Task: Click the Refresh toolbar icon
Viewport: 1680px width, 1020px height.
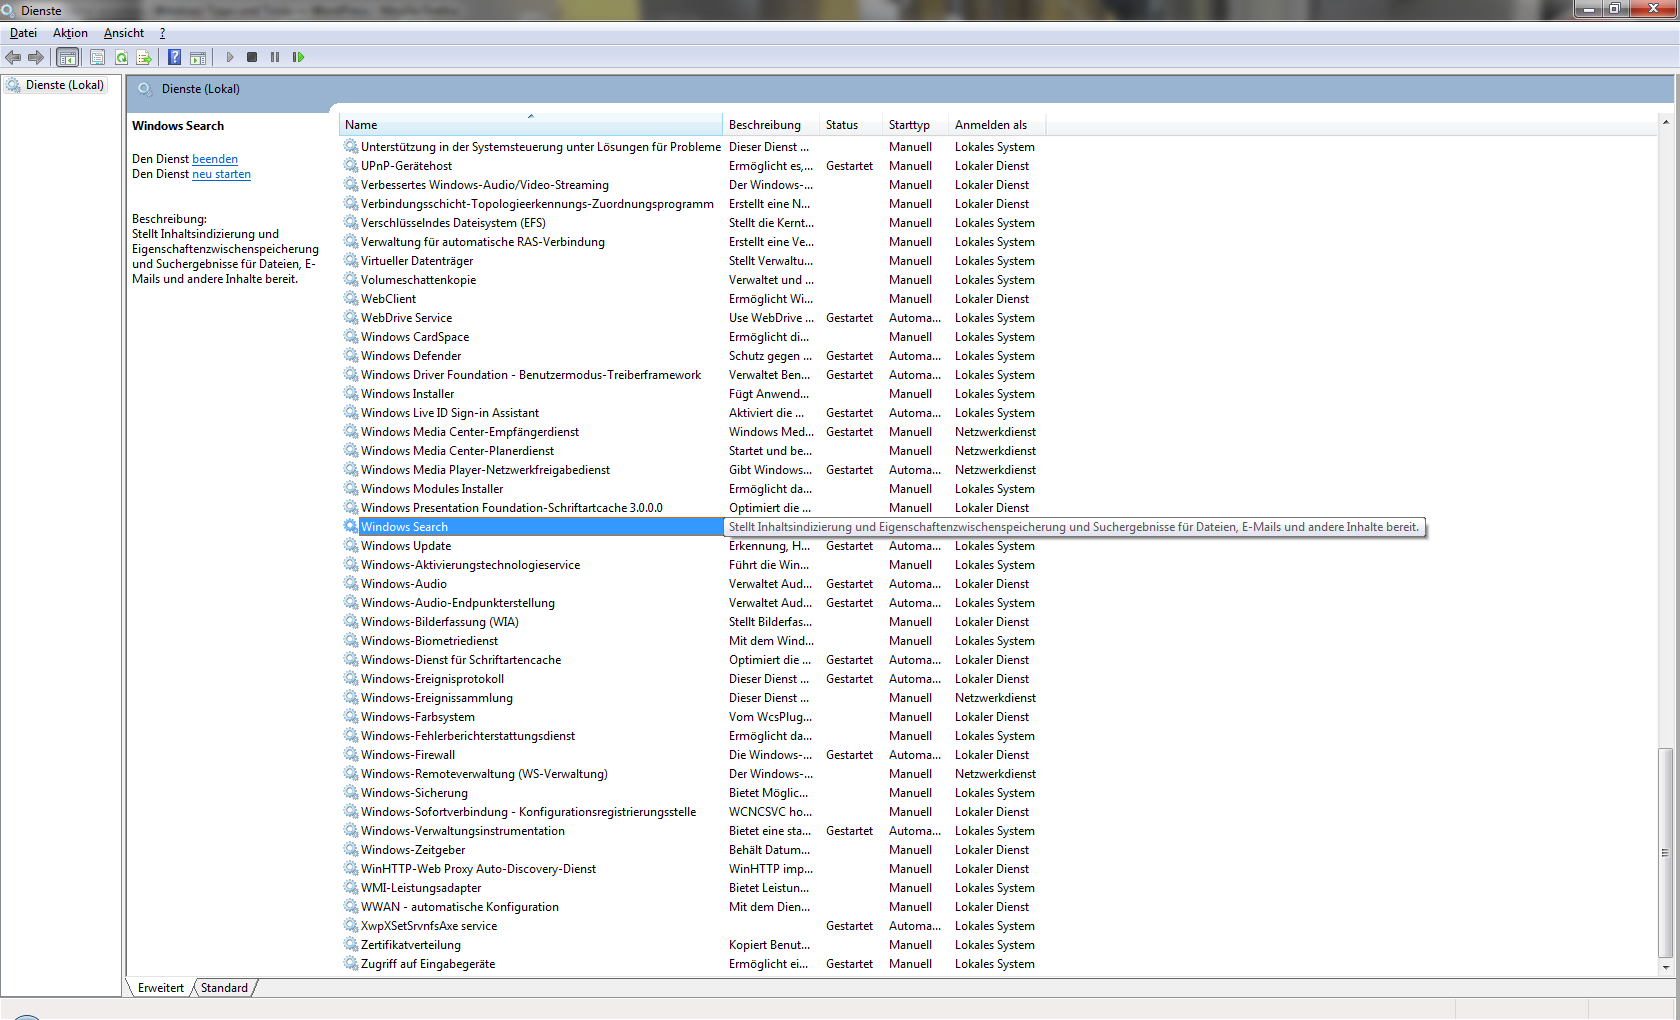Action: (x=121, y=57)
